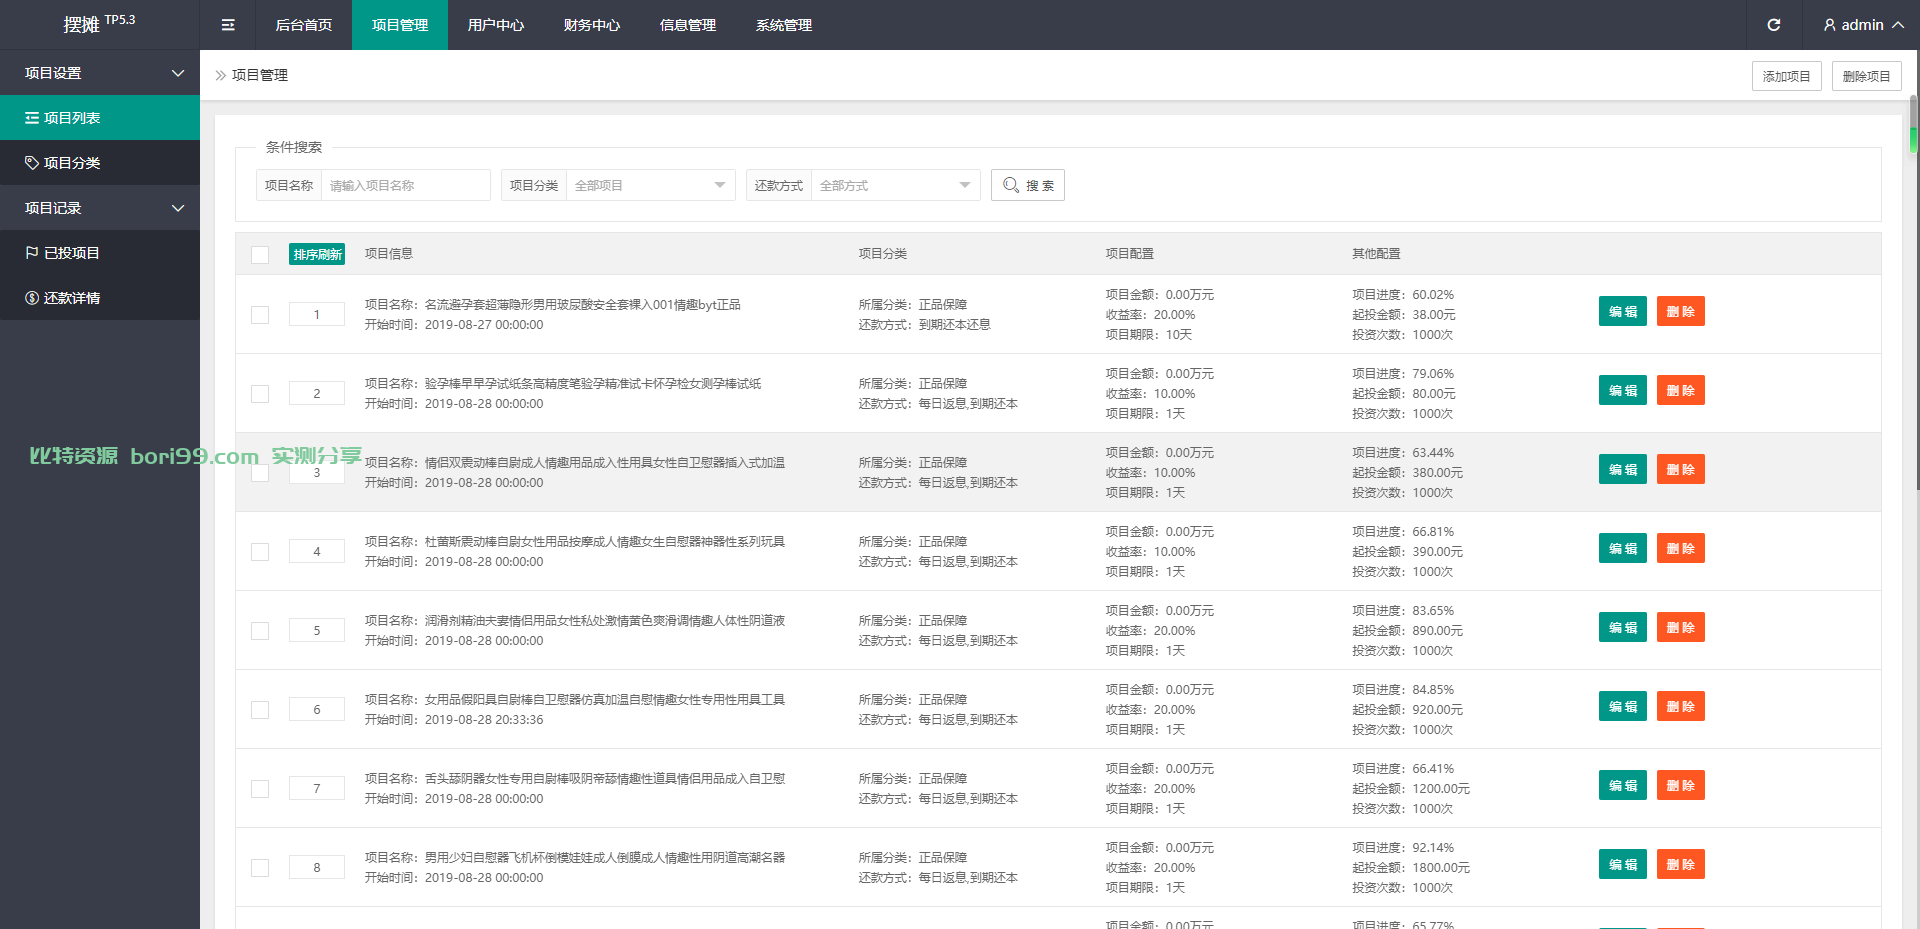
Task: Check the checkbox for row 6
Action: click(260, 710)
